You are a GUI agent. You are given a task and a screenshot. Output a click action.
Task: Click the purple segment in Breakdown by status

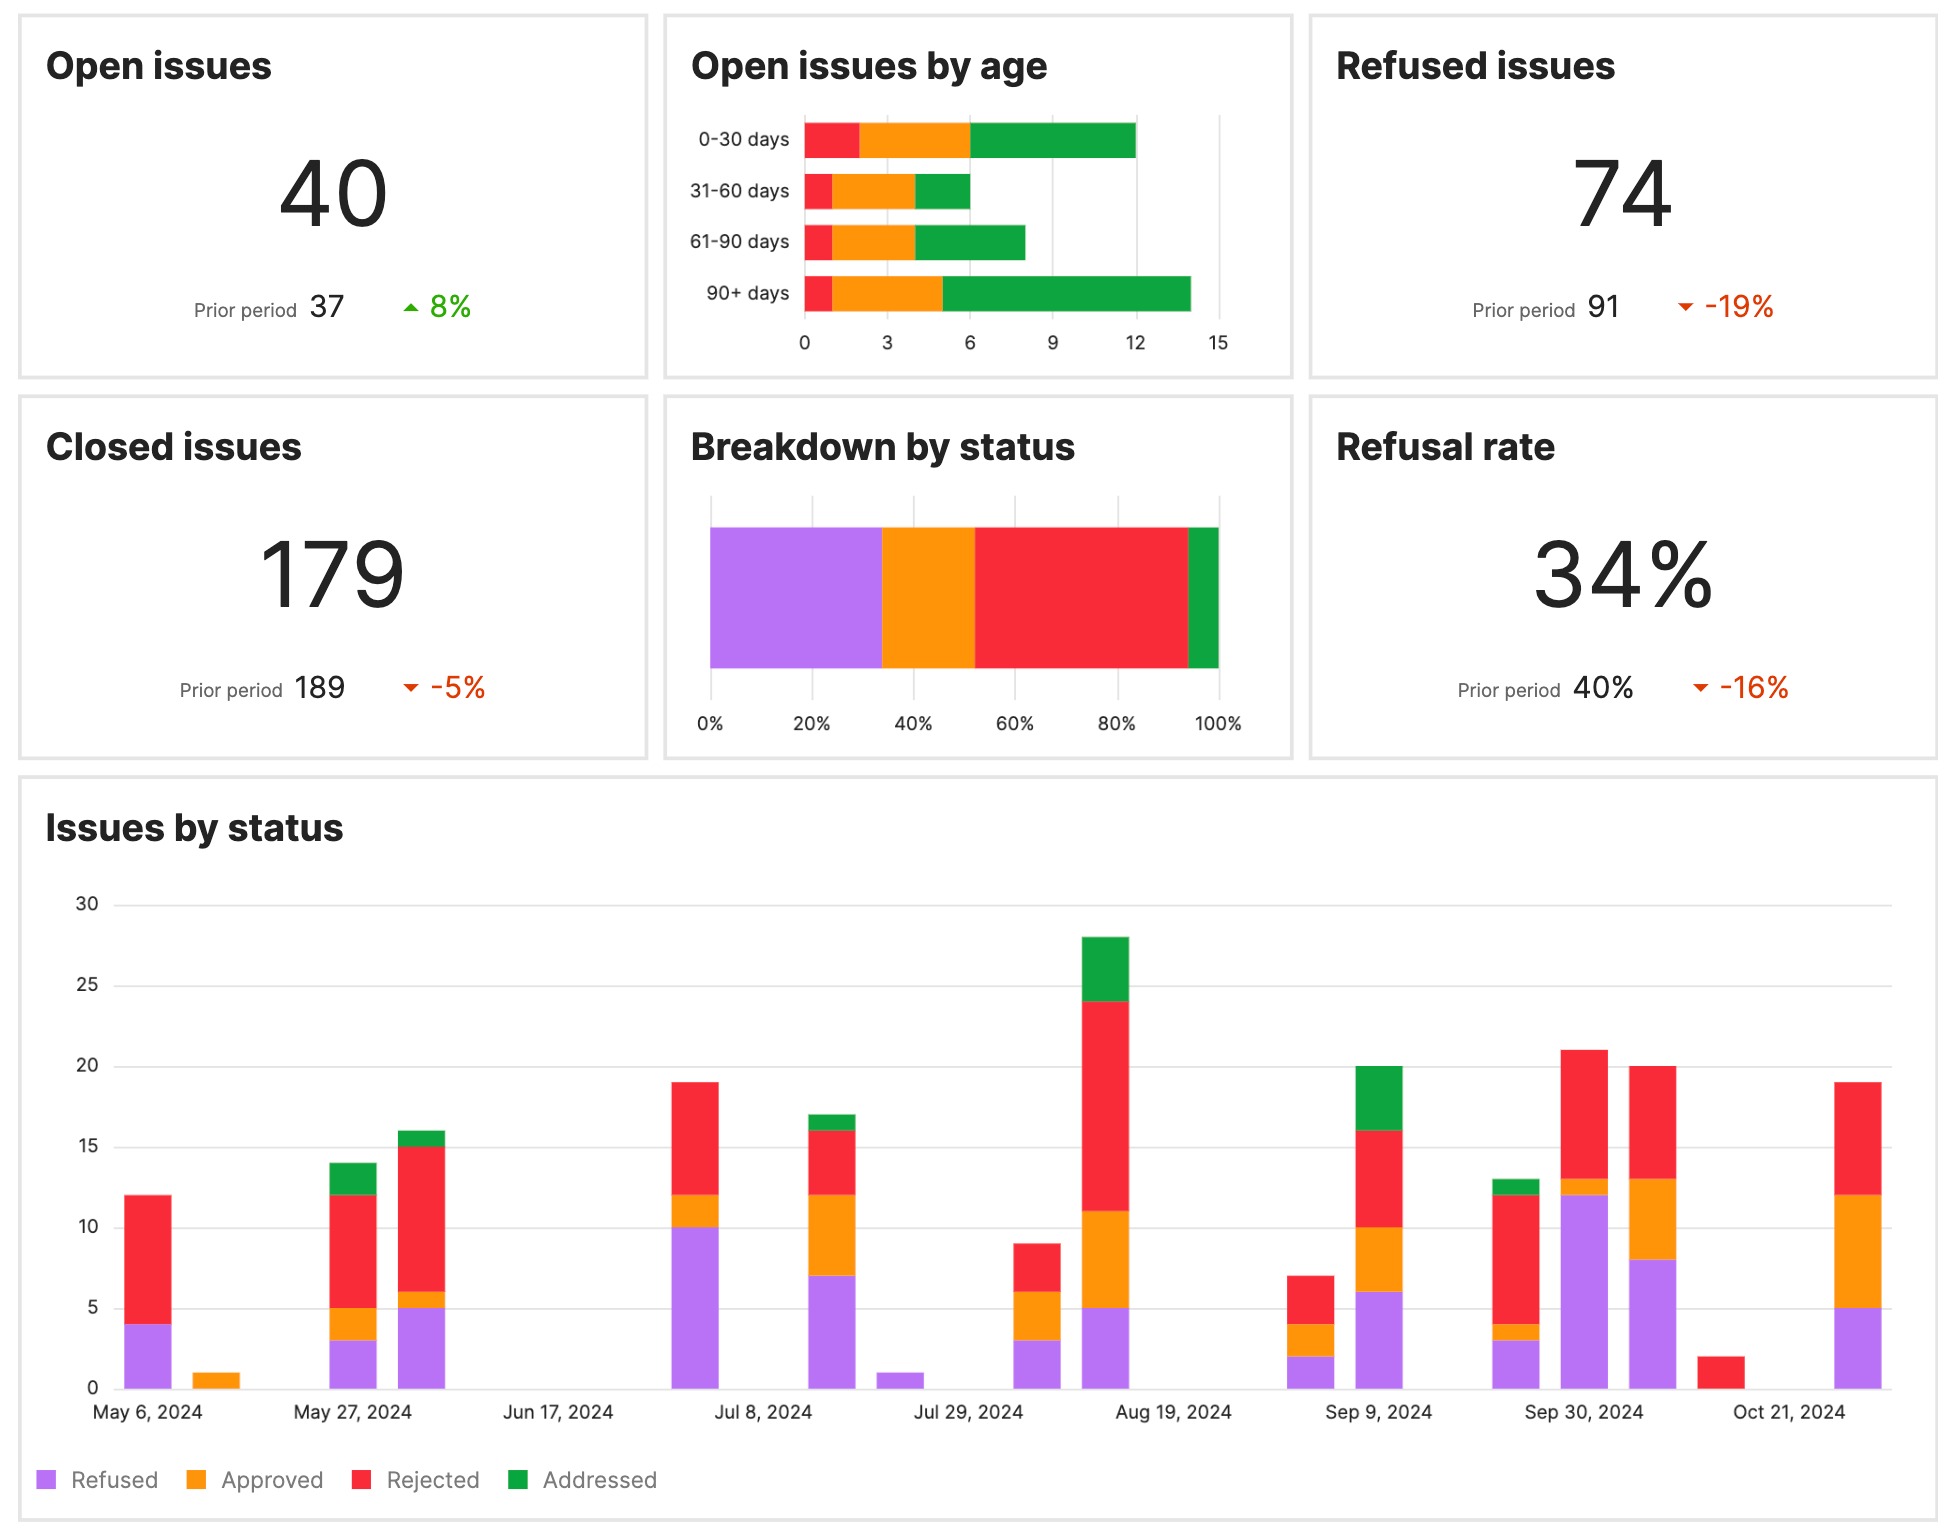point(795,597)
